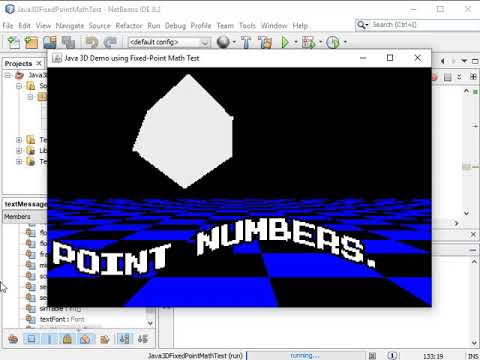
Task: Click the editor horizontal scroll right arrow
Action: tap(456, 223)
